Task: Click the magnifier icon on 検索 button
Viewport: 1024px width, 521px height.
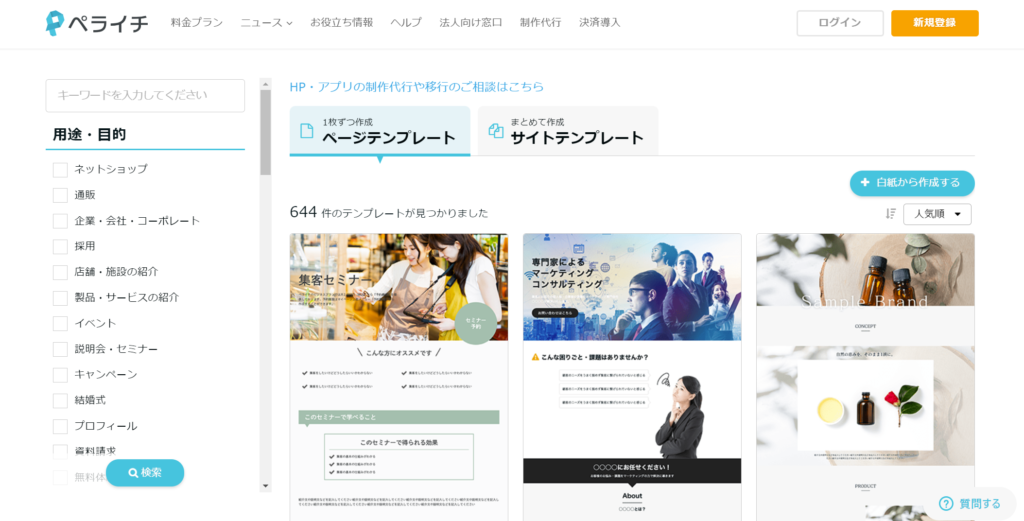Action: [x=132, y=473]
